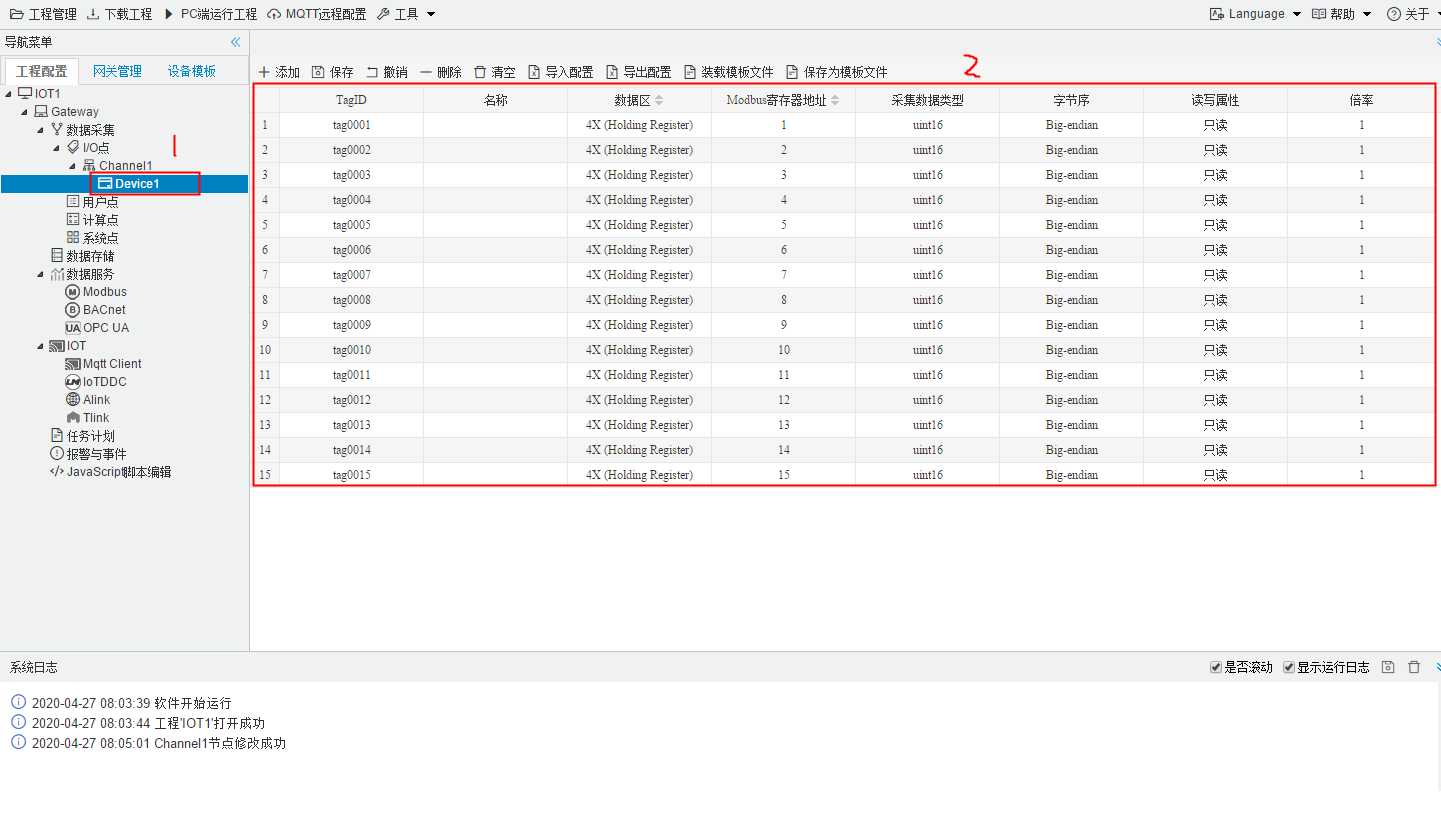This screenshot has width=1441, height=820.
Task: Click the 采集数据类型 column header
Action: 927,100
